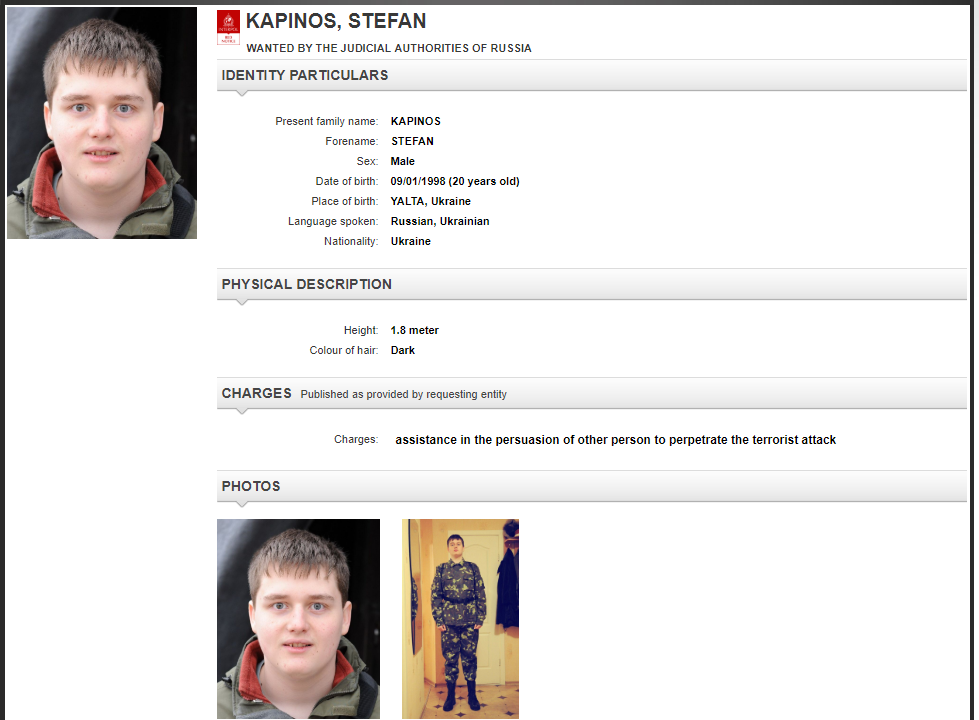This screenshot has width=979, height=720.
Task: Click the Nationality value Ukraine
Action: (x=411, y=241)
